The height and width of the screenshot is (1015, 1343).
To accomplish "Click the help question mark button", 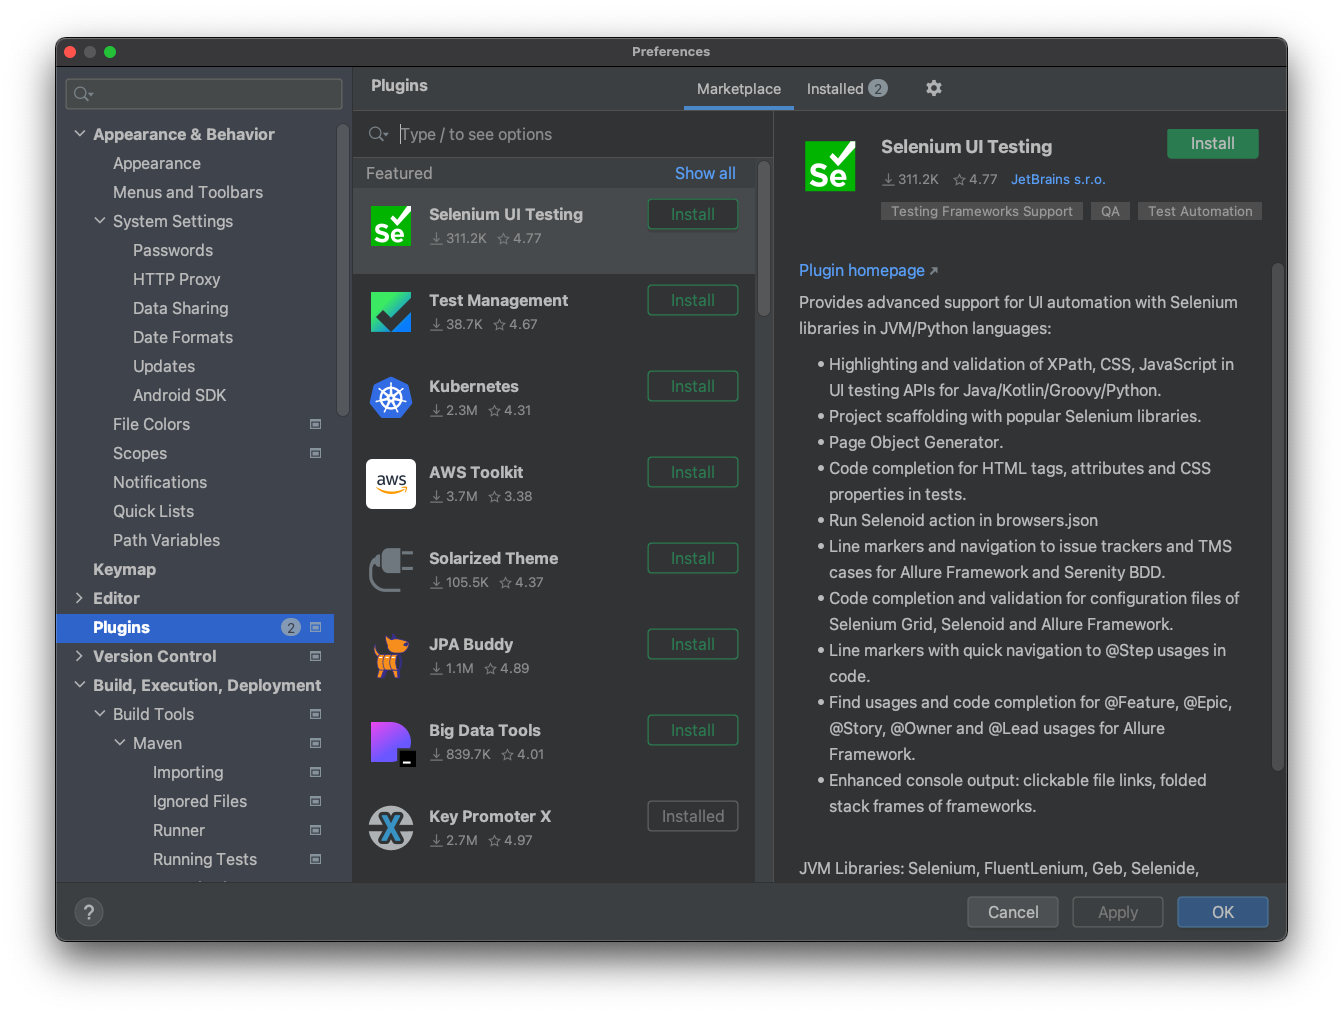I will [89, 912].
